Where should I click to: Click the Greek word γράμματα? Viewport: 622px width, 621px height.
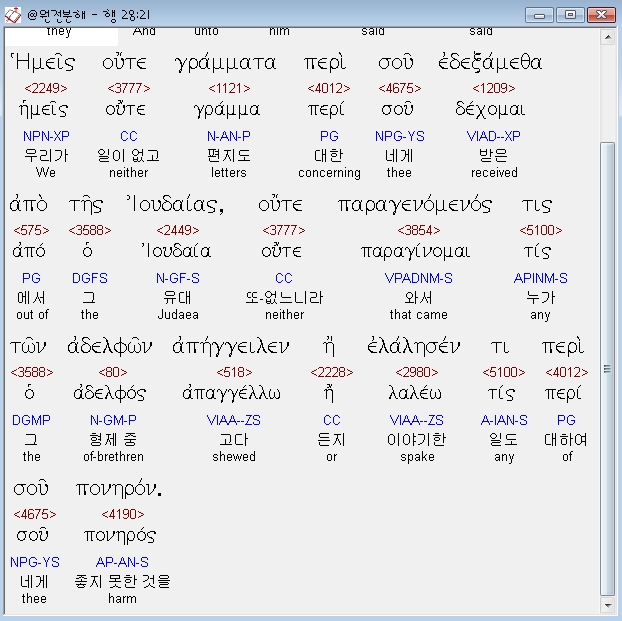225,63
